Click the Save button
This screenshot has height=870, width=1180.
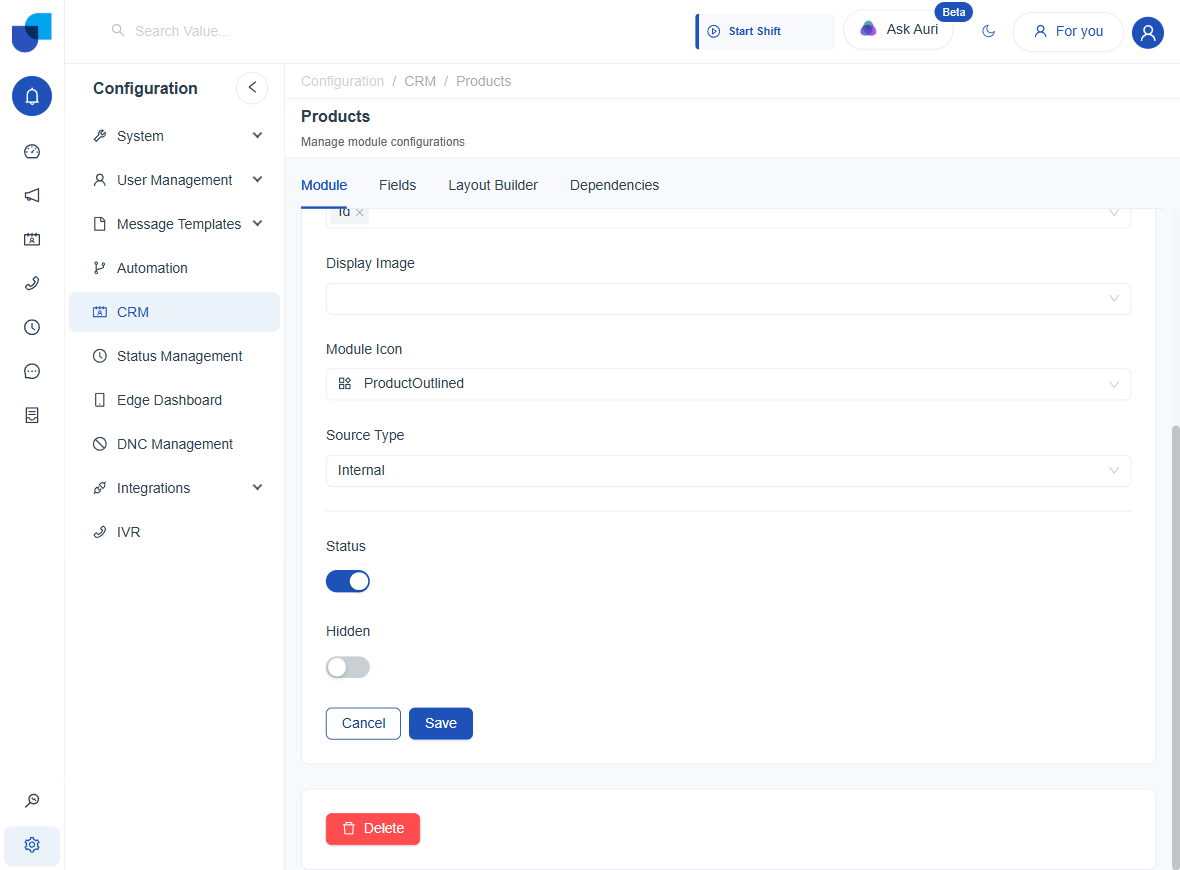(441, 723)
